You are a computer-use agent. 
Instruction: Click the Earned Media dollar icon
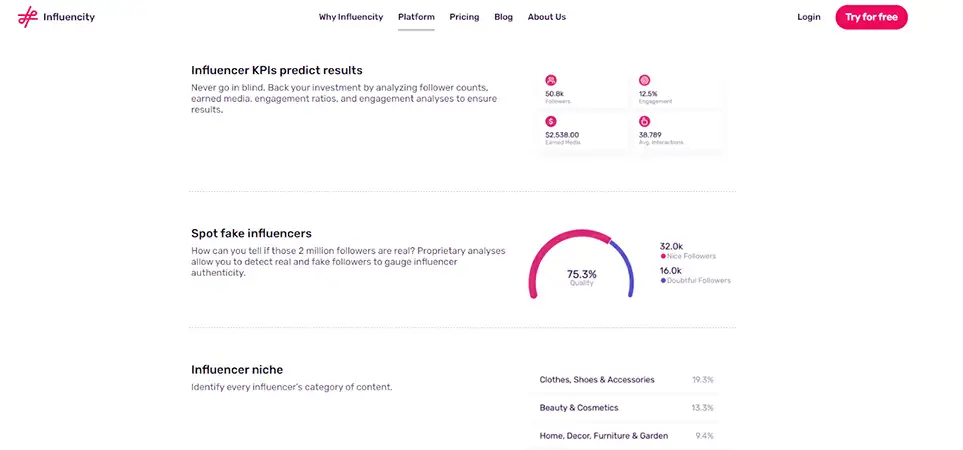pos(551,121)
